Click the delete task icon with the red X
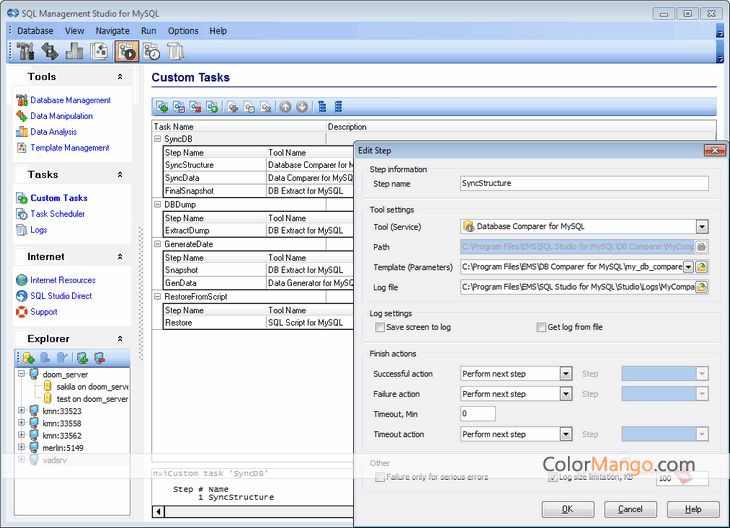Screen dimensions: 730x528 pyautogui.click(x=196, y=107)
